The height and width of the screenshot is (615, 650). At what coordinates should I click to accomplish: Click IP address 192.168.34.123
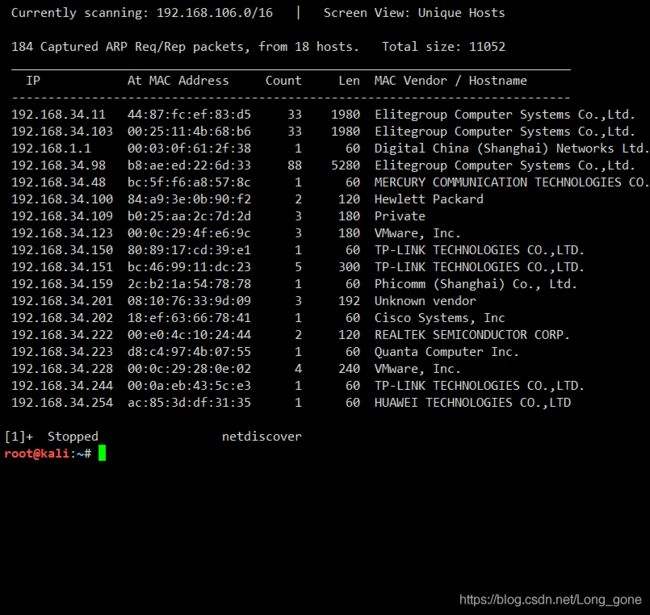coord(62,233)
